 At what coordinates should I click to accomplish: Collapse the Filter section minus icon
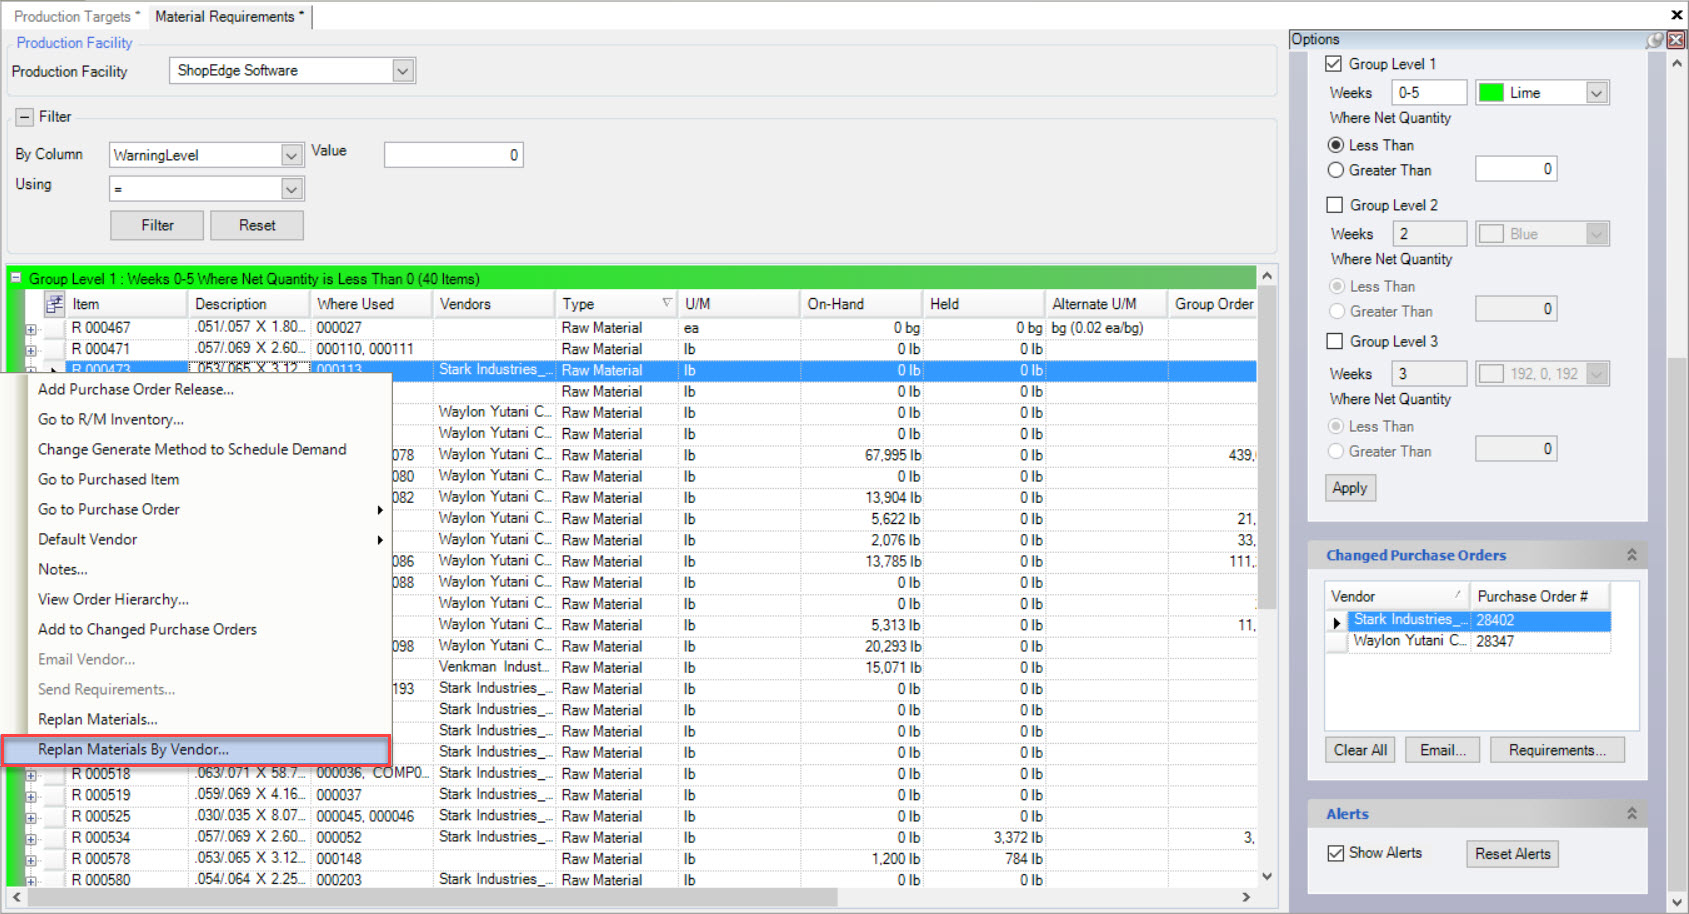pos(25,117)
